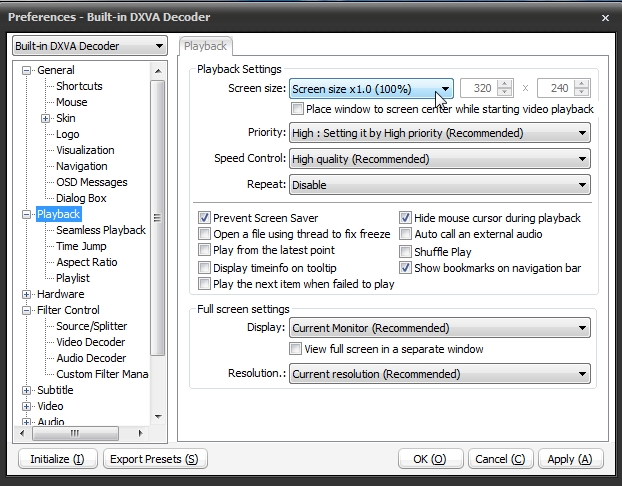Select the Playback tree item

pyautogui.click(x=59, y=214)
